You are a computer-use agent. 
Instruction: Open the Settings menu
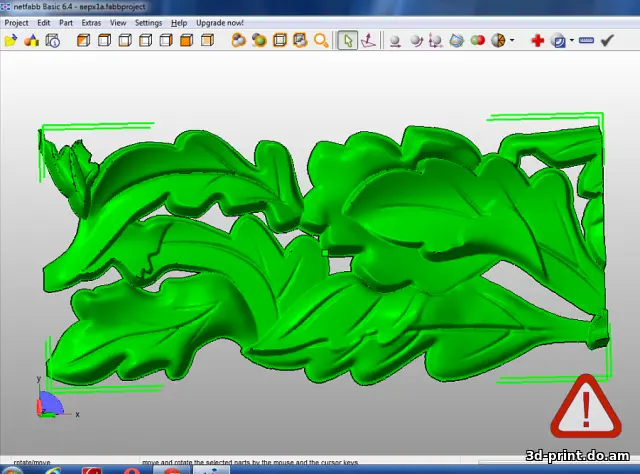(x=149, y=23)
